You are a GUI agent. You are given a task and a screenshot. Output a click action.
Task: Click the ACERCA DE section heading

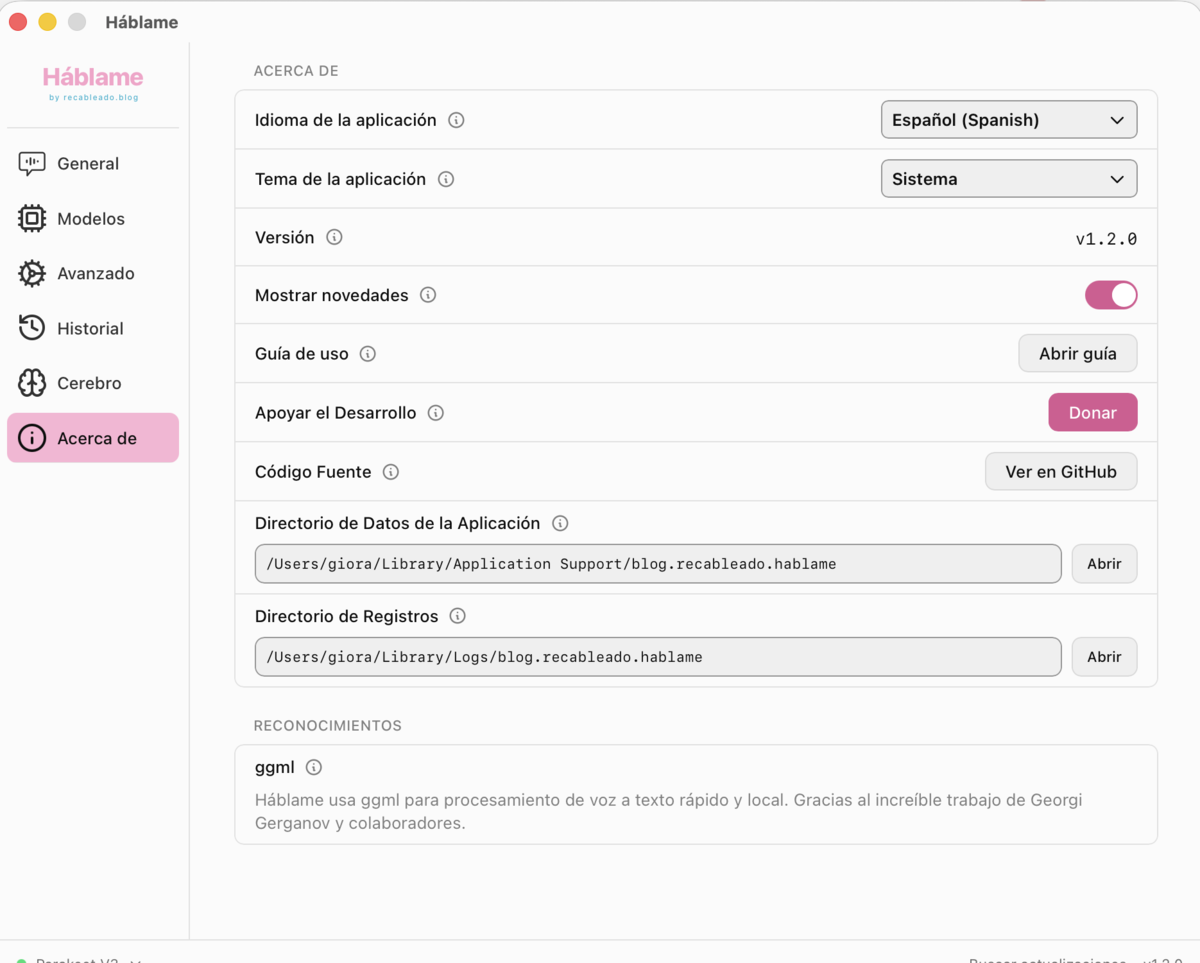pyautogui.click(x=296, y=71)
